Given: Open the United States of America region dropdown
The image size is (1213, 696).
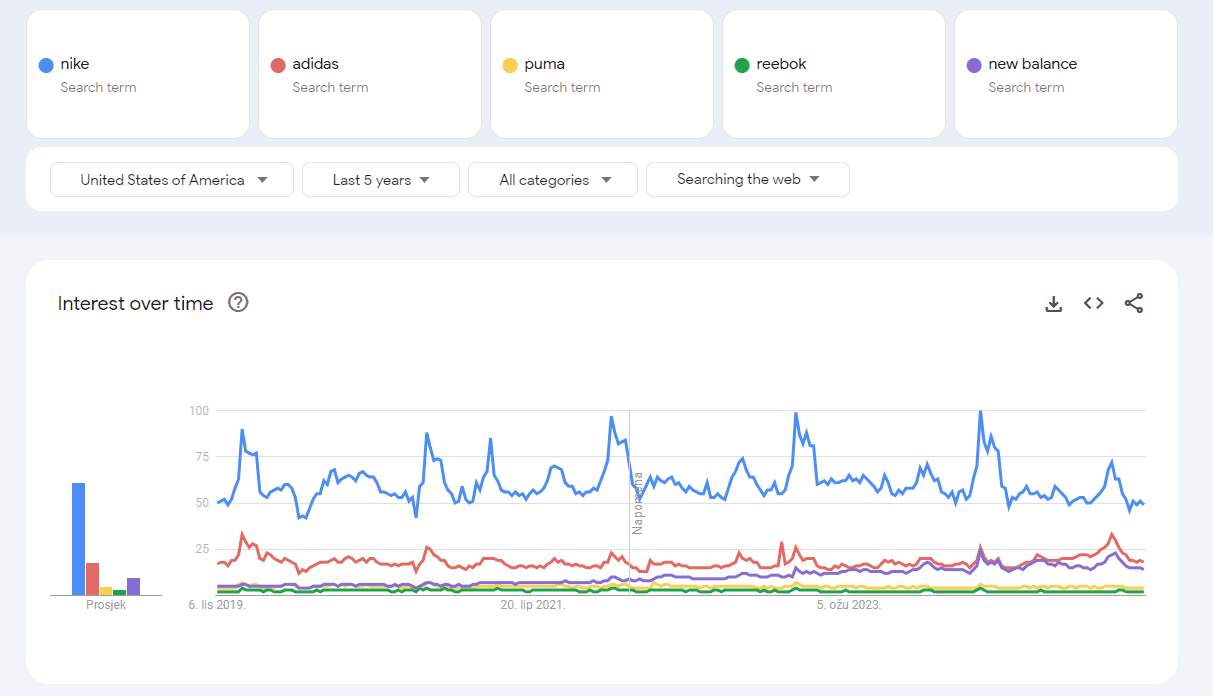Looking at the screenshot, I should click(x=172, y=180).
